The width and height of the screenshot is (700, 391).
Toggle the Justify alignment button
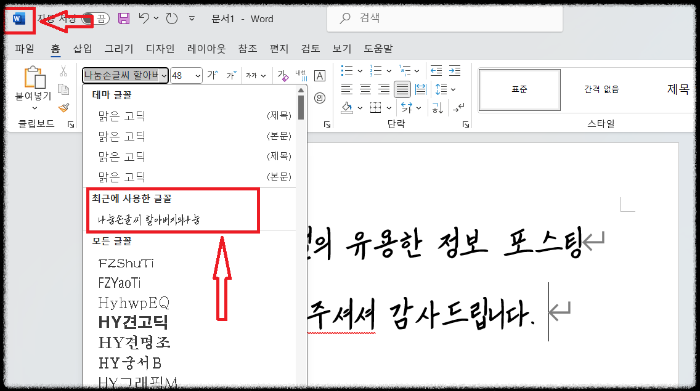[x=402, y=89]
